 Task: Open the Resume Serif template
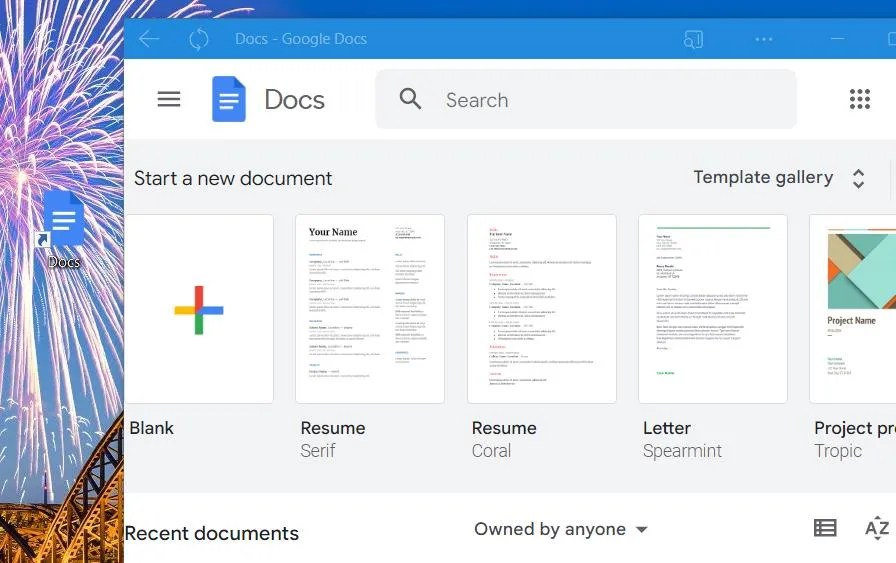(x=370, y=309)
